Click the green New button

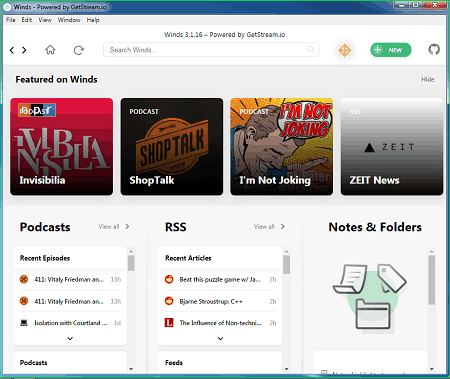(391, 50)
